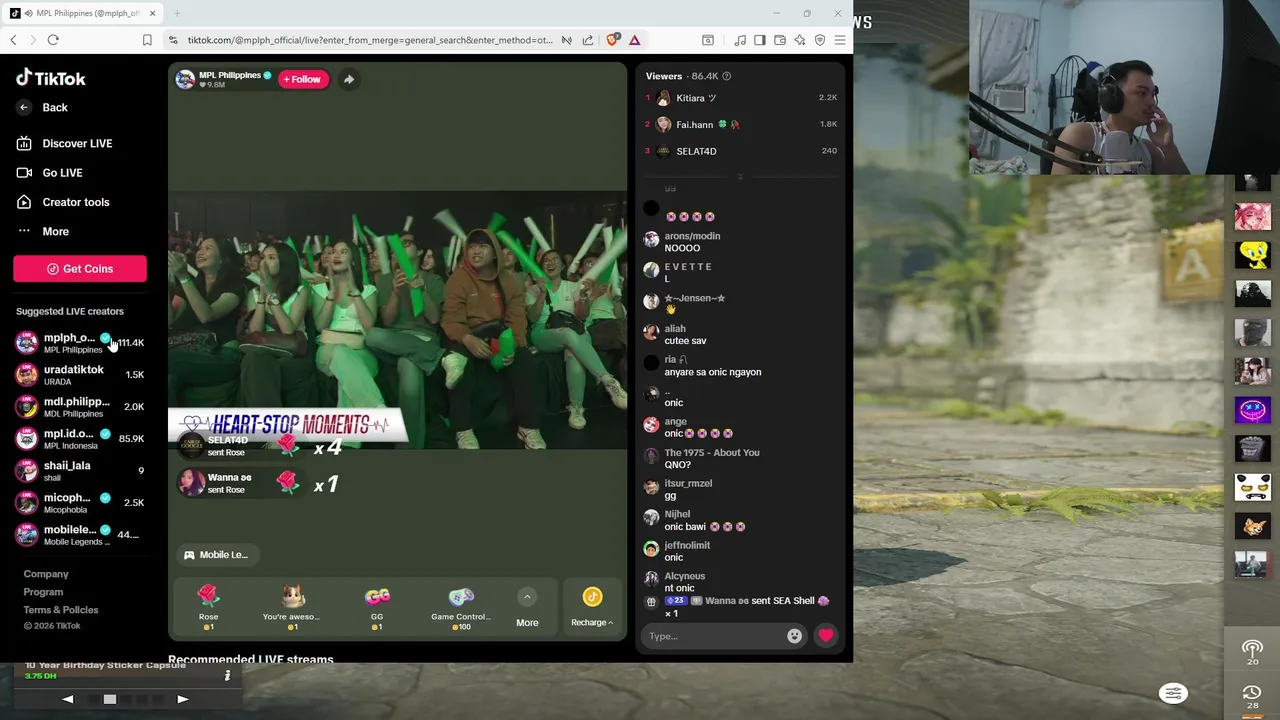Click next arrow in sticker capsule panel

coord(182,699)
